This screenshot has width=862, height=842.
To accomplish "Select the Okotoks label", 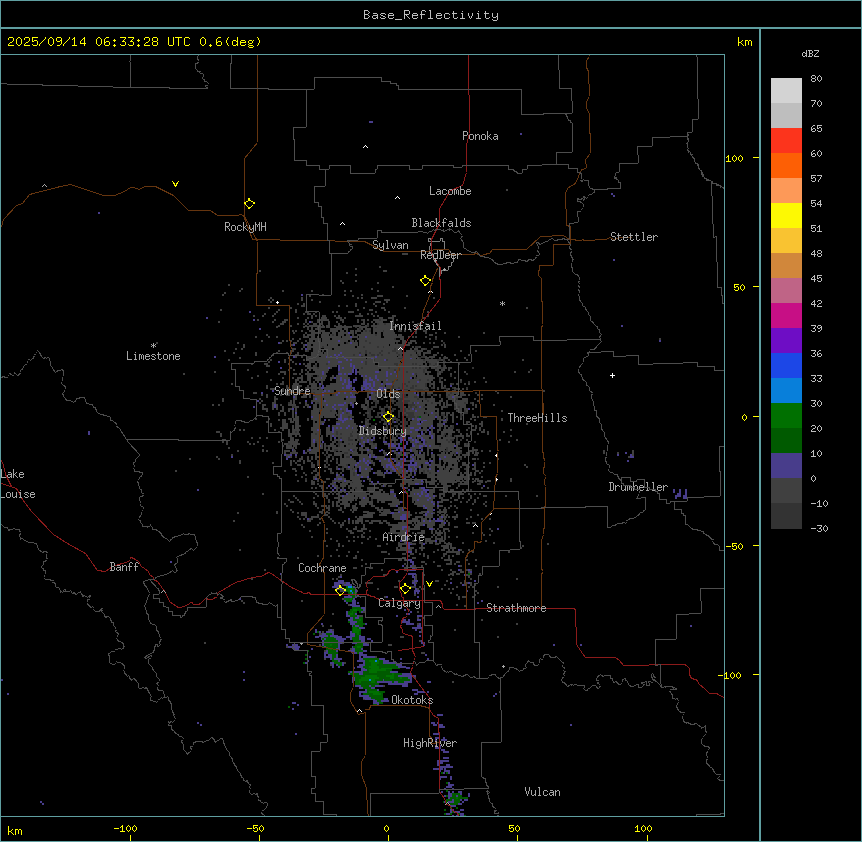I will click(412, 700).
